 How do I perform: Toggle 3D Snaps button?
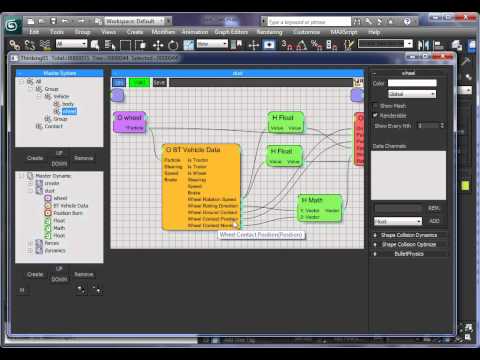(286, 44)
